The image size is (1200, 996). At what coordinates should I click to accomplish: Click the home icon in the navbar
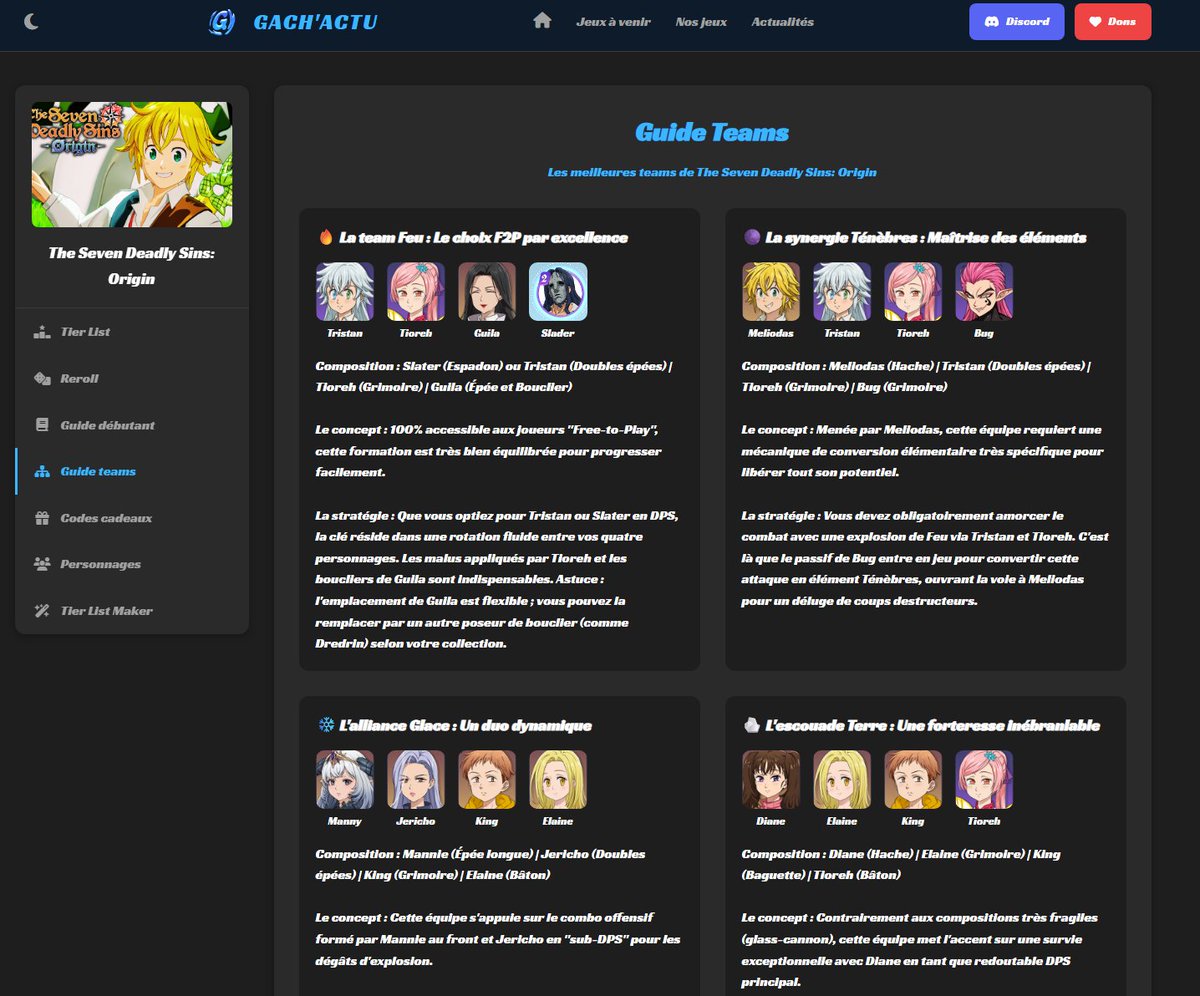[x=541, y=19]
